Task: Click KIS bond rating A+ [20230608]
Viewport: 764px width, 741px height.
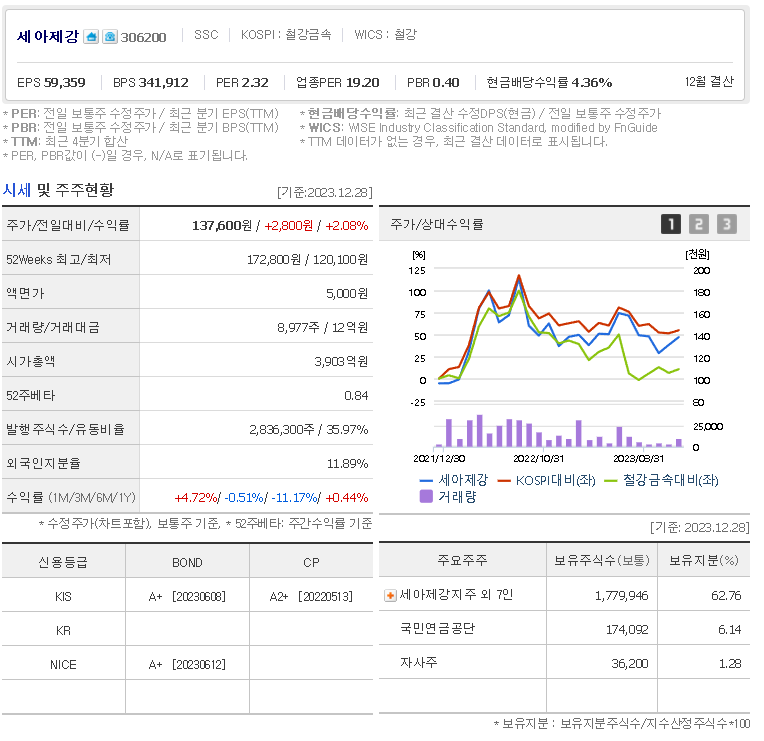Action: pos(187,597)
